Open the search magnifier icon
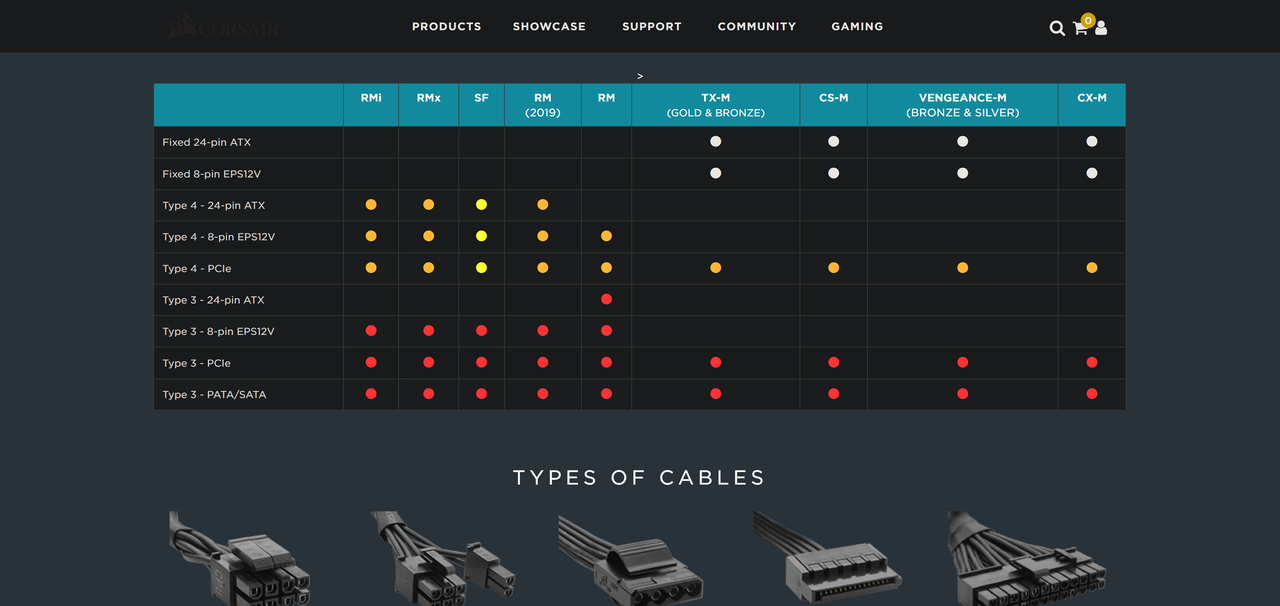This screenshot has width=1280, height=606. click(1057, 28)
